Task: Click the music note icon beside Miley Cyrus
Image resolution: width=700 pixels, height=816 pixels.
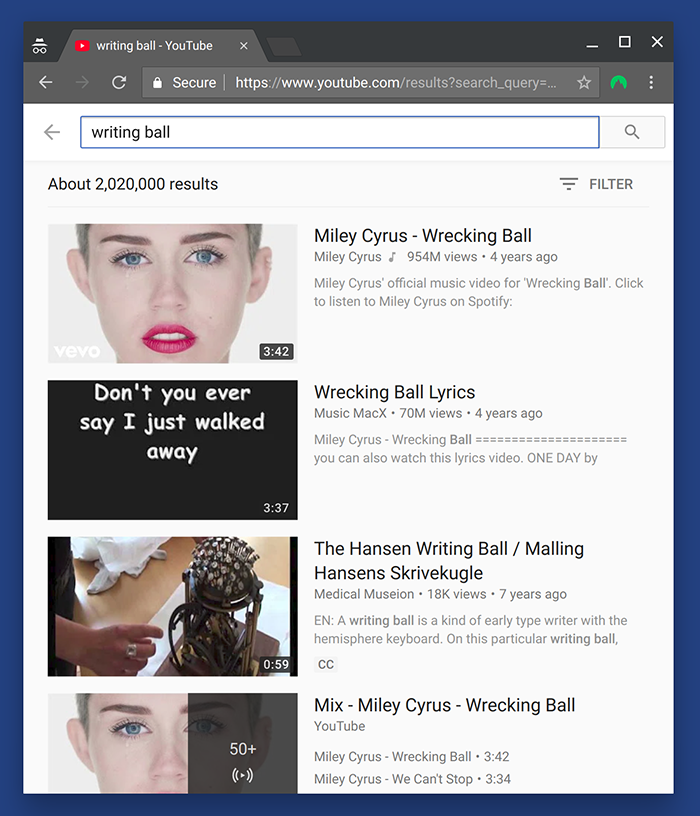Action: [x=392, y=257]
